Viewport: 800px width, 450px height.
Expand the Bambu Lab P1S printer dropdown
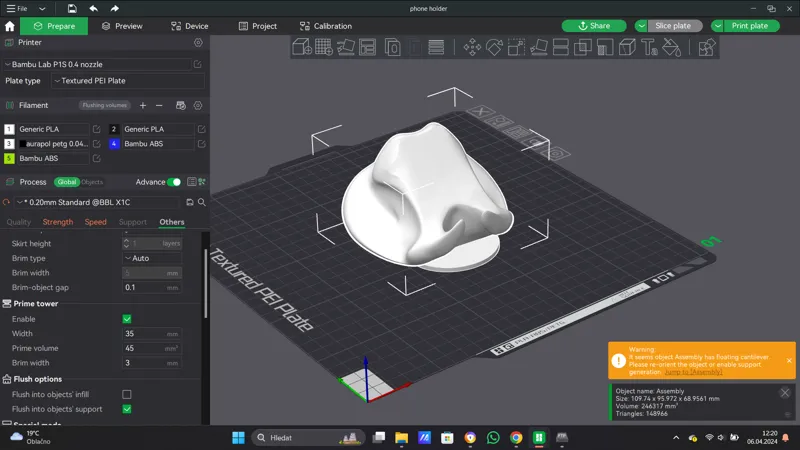click(97, 64)
